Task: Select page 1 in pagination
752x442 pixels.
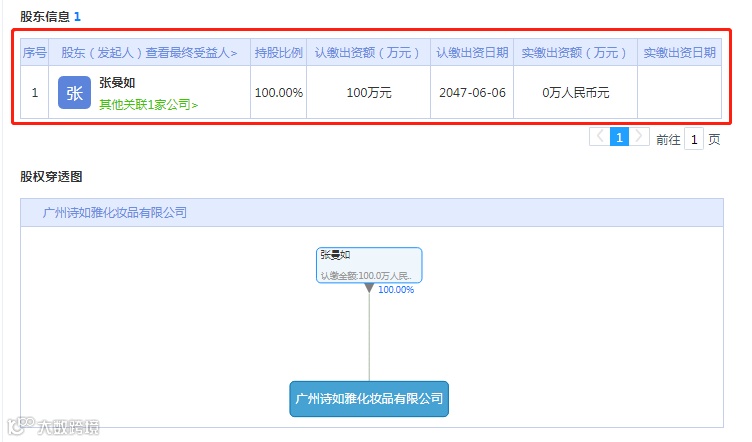Action: (x=619, y=137)
